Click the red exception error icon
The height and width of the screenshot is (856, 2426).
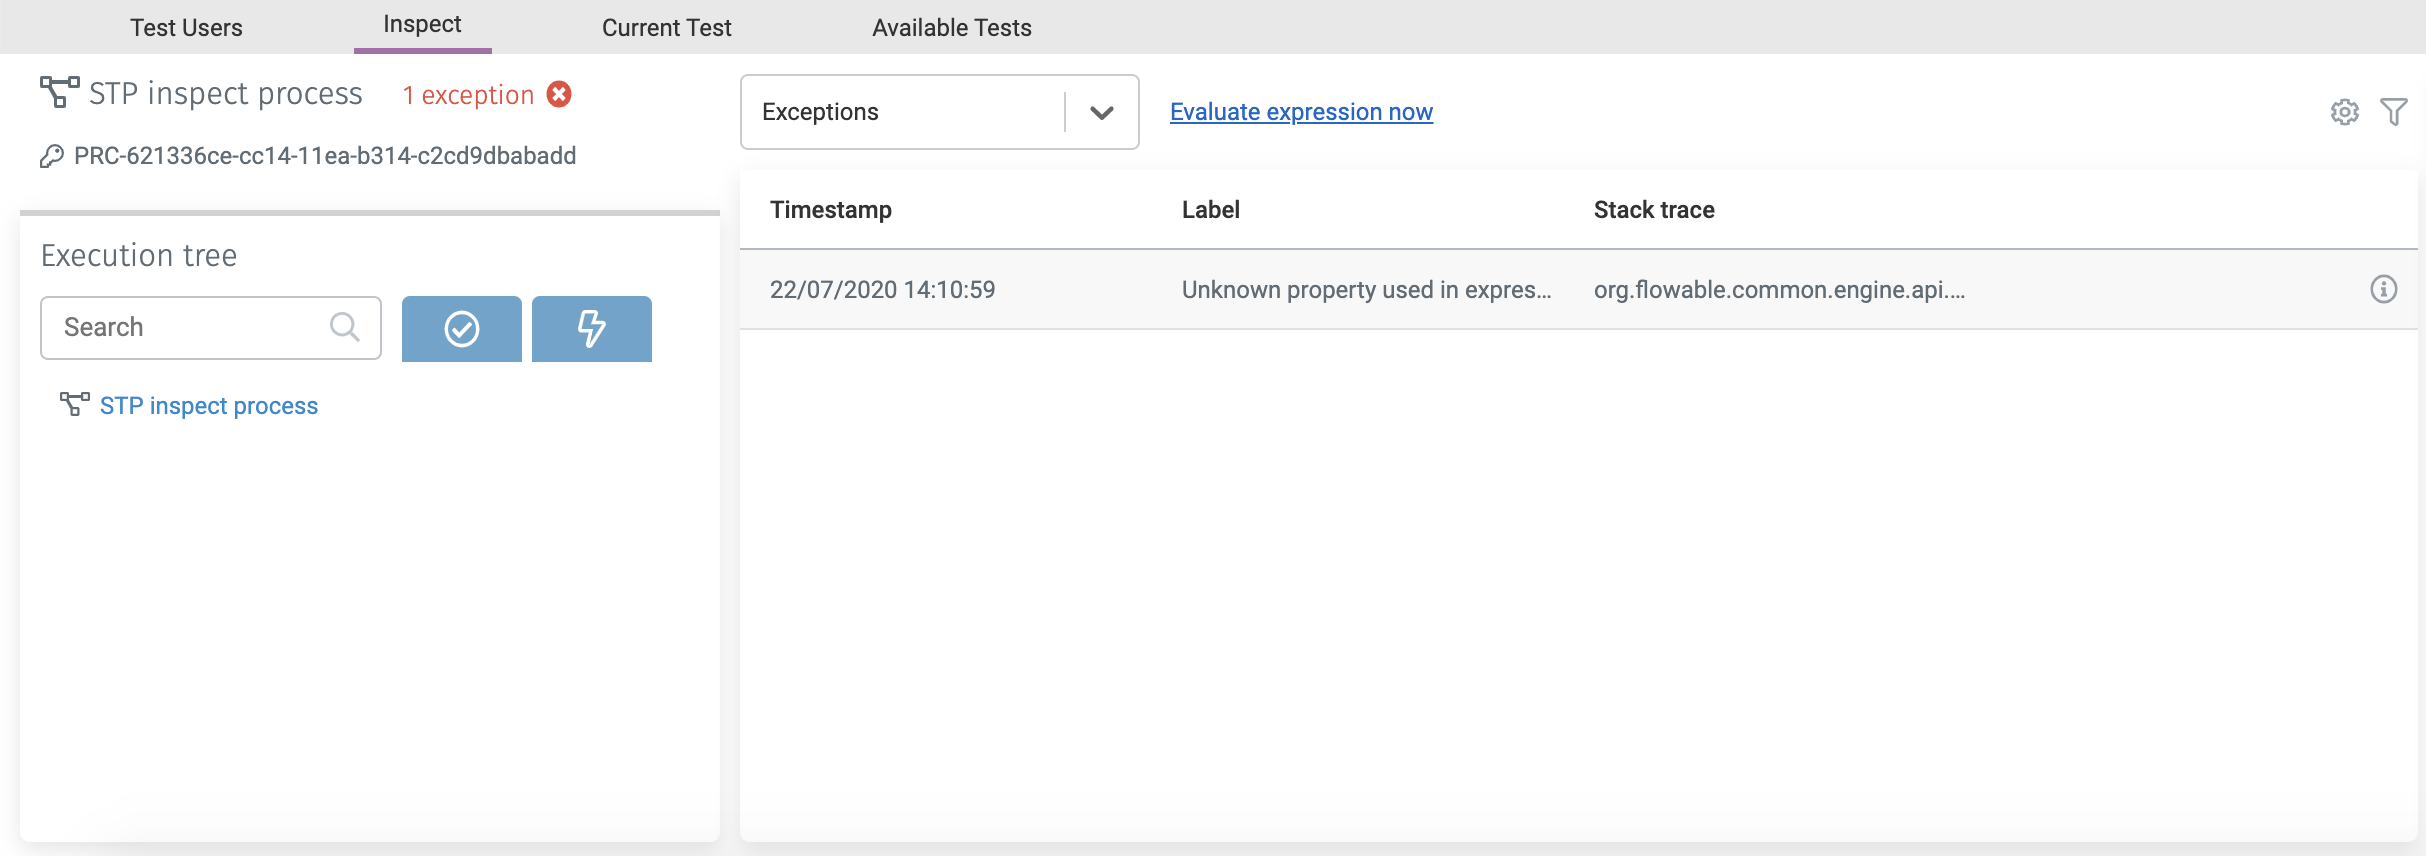(559, 94)
